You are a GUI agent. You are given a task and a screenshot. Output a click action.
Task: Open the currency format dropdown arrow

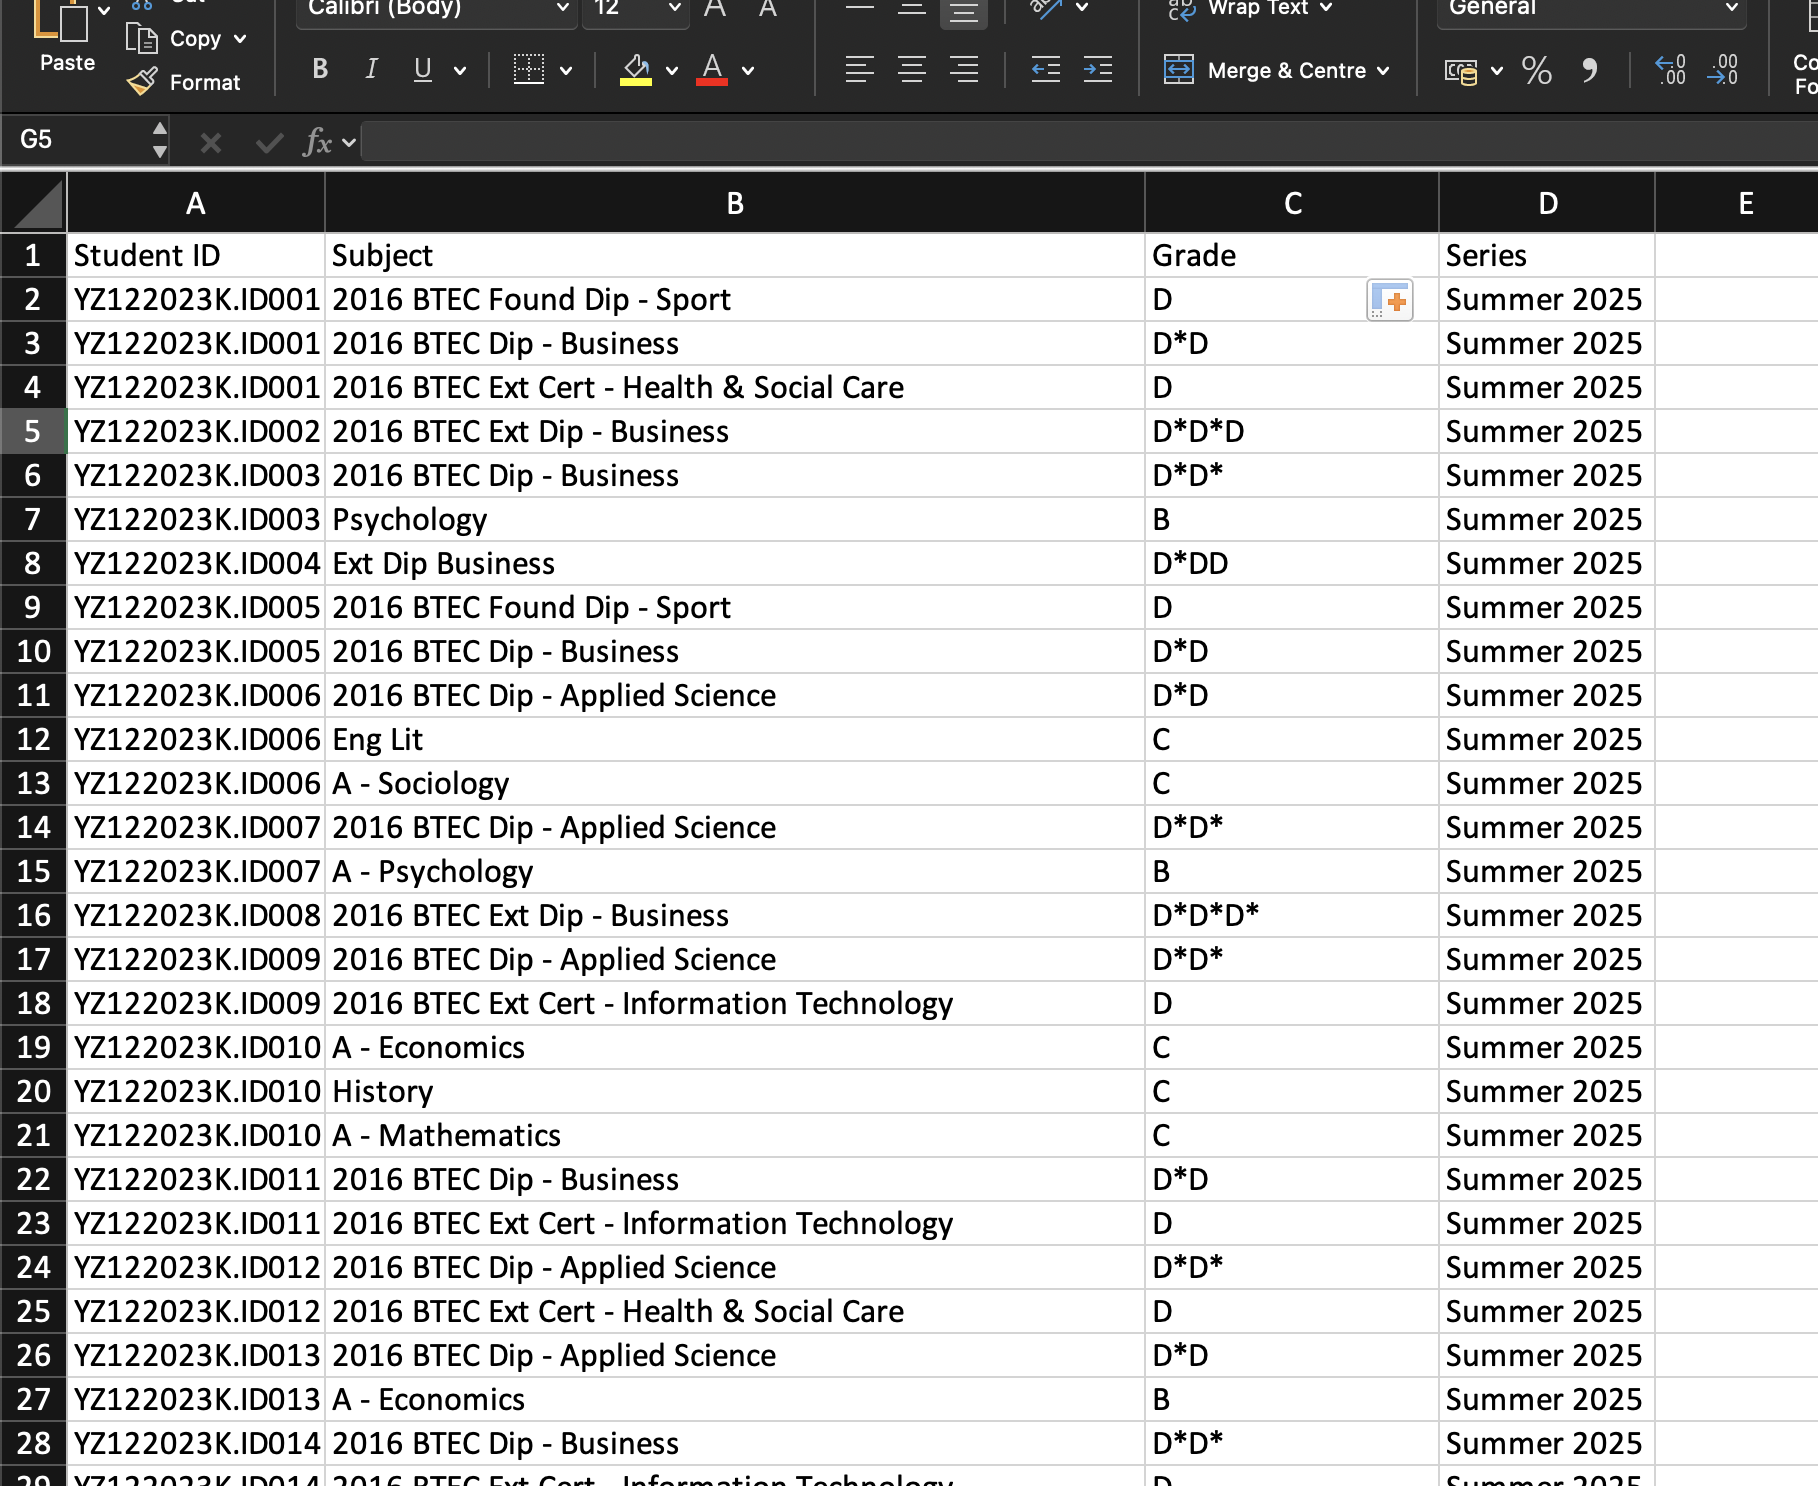click(x=1497, y=71)
